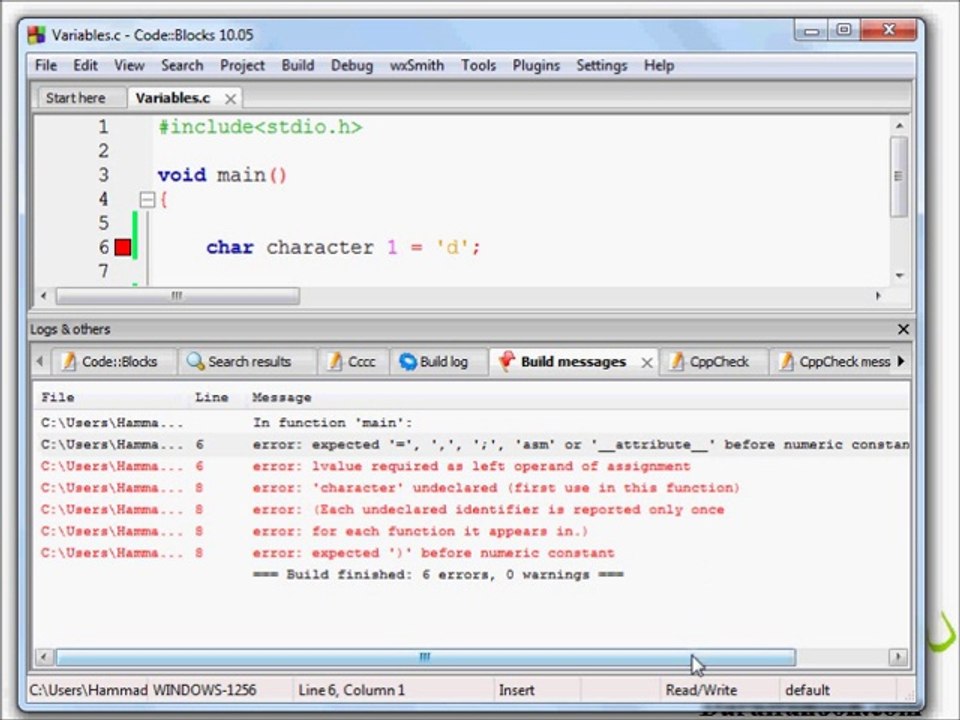
Task: Click the Insert mode status field
Action: pyautogui.click(x=516, y=690)
